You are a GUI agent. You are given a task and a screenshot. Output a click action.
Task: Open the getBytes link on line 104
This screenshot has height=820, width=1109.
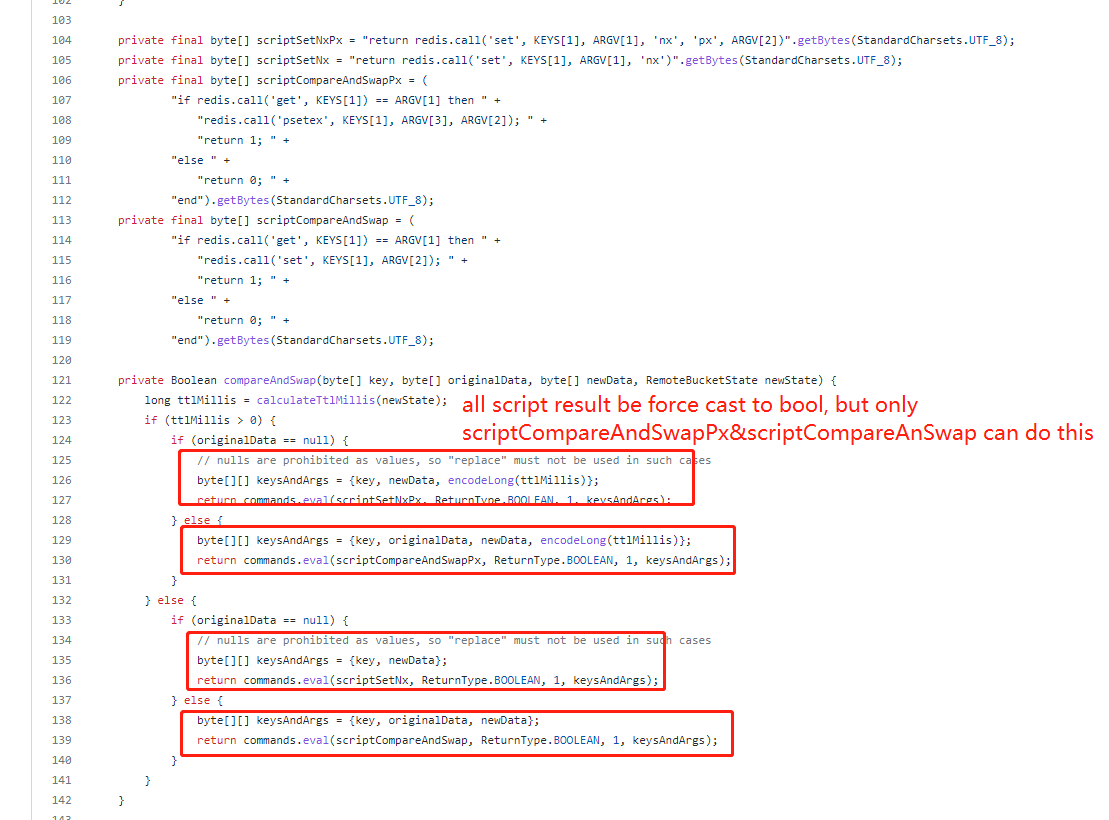click(x=825, y=40)
